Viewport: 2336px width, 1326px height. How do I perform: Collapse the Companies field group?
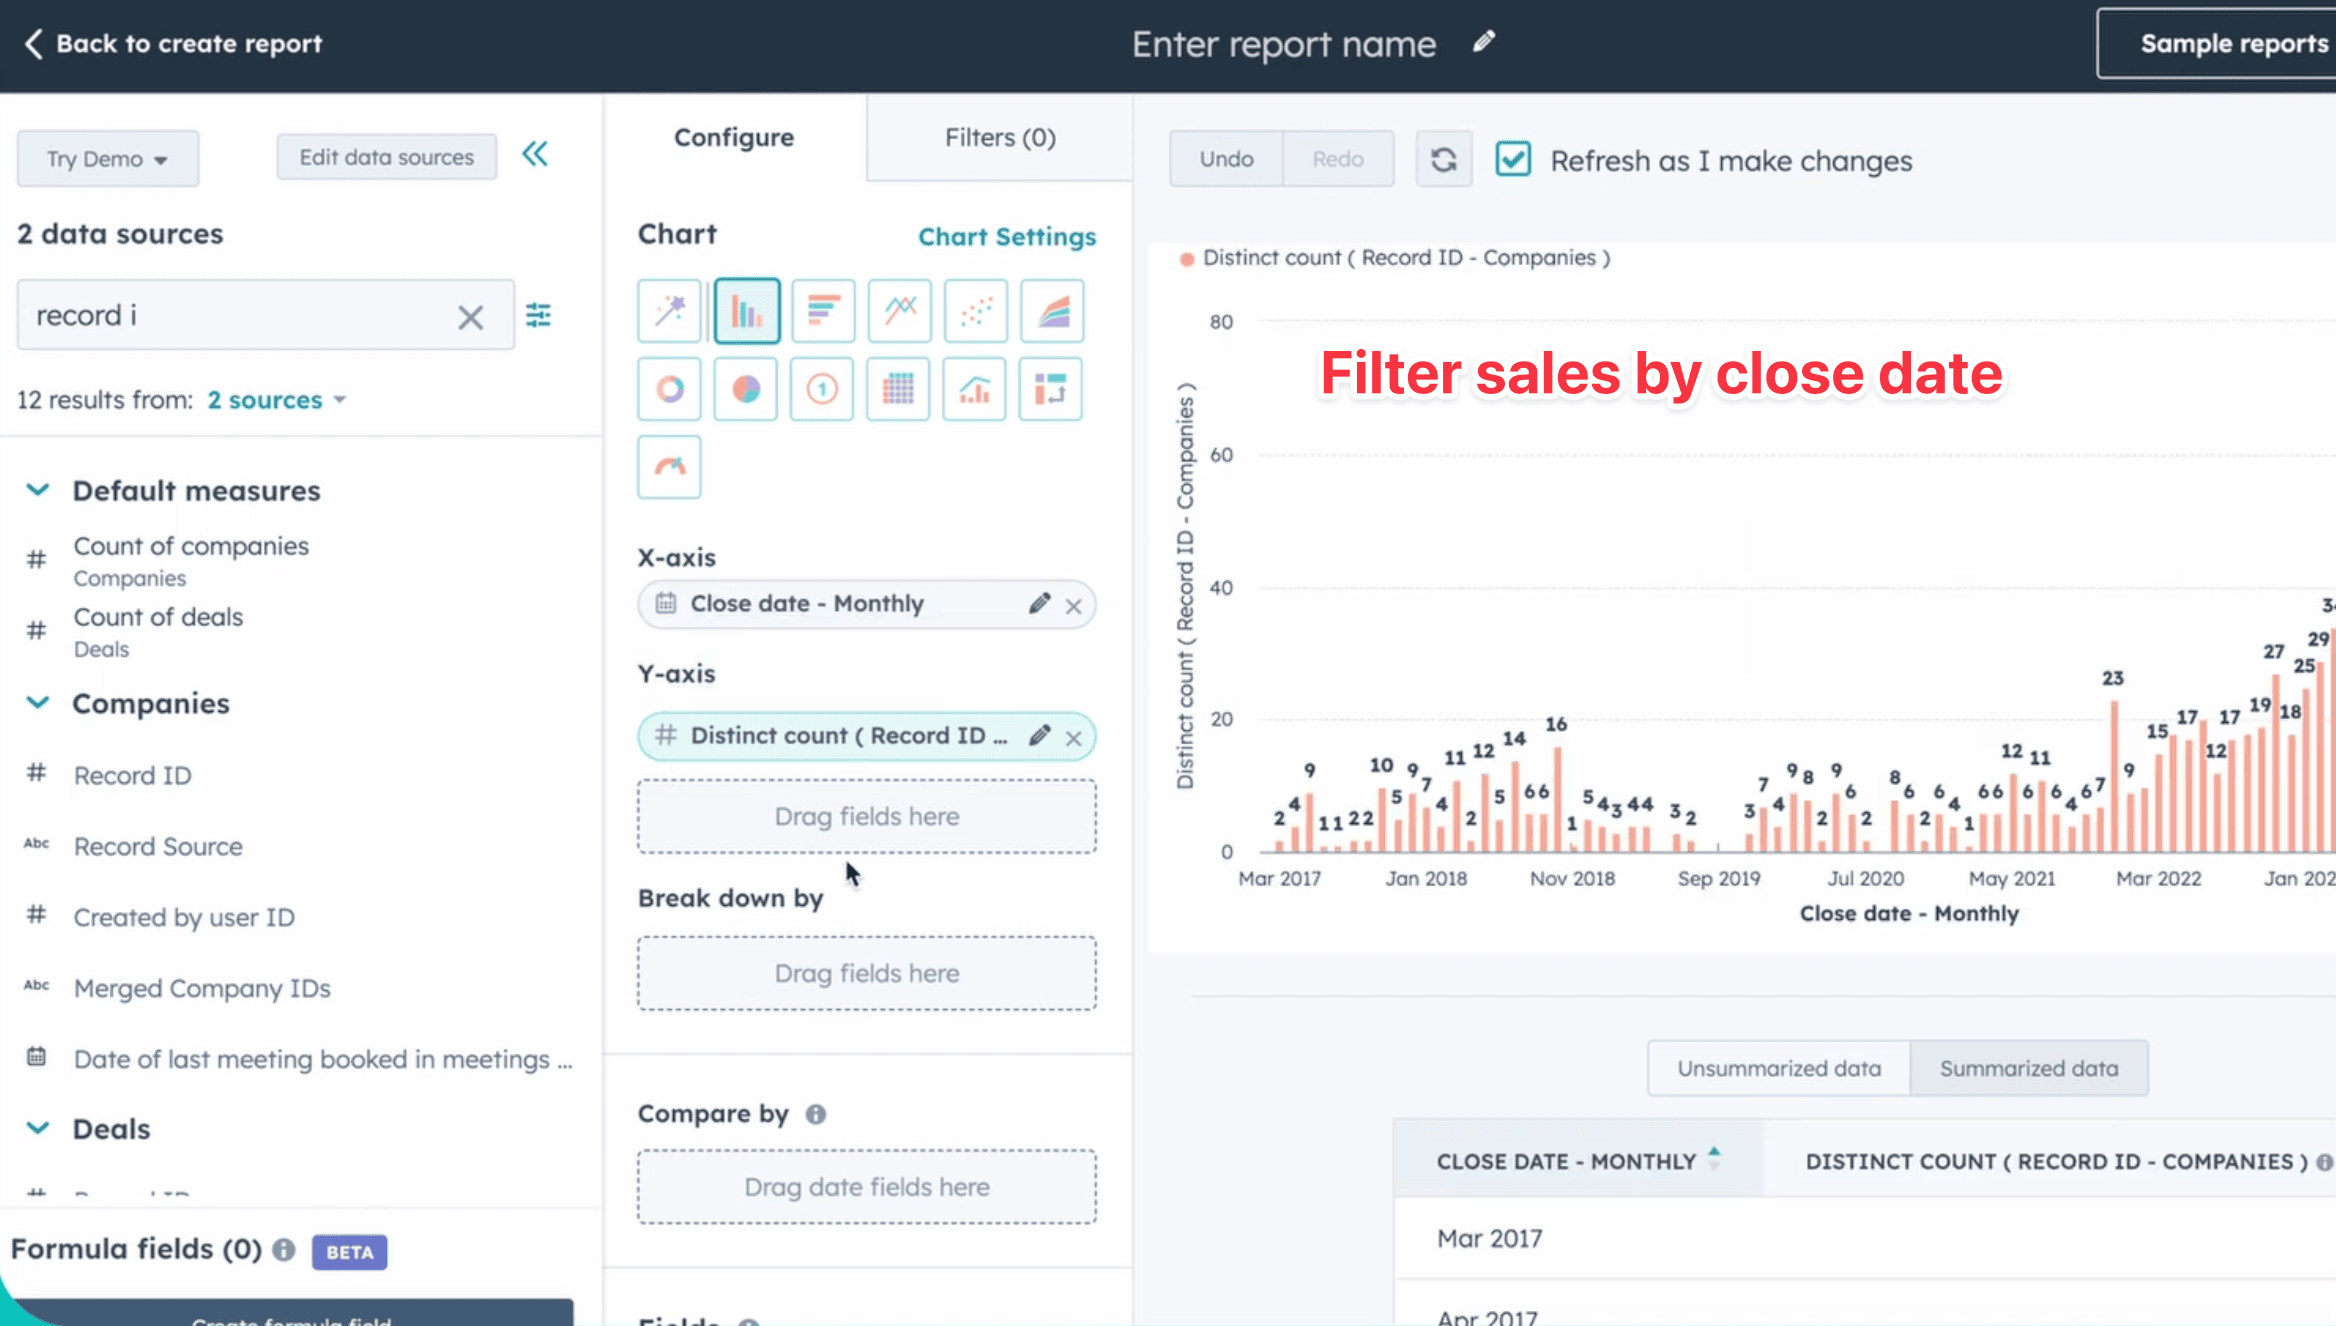(37, 703)
